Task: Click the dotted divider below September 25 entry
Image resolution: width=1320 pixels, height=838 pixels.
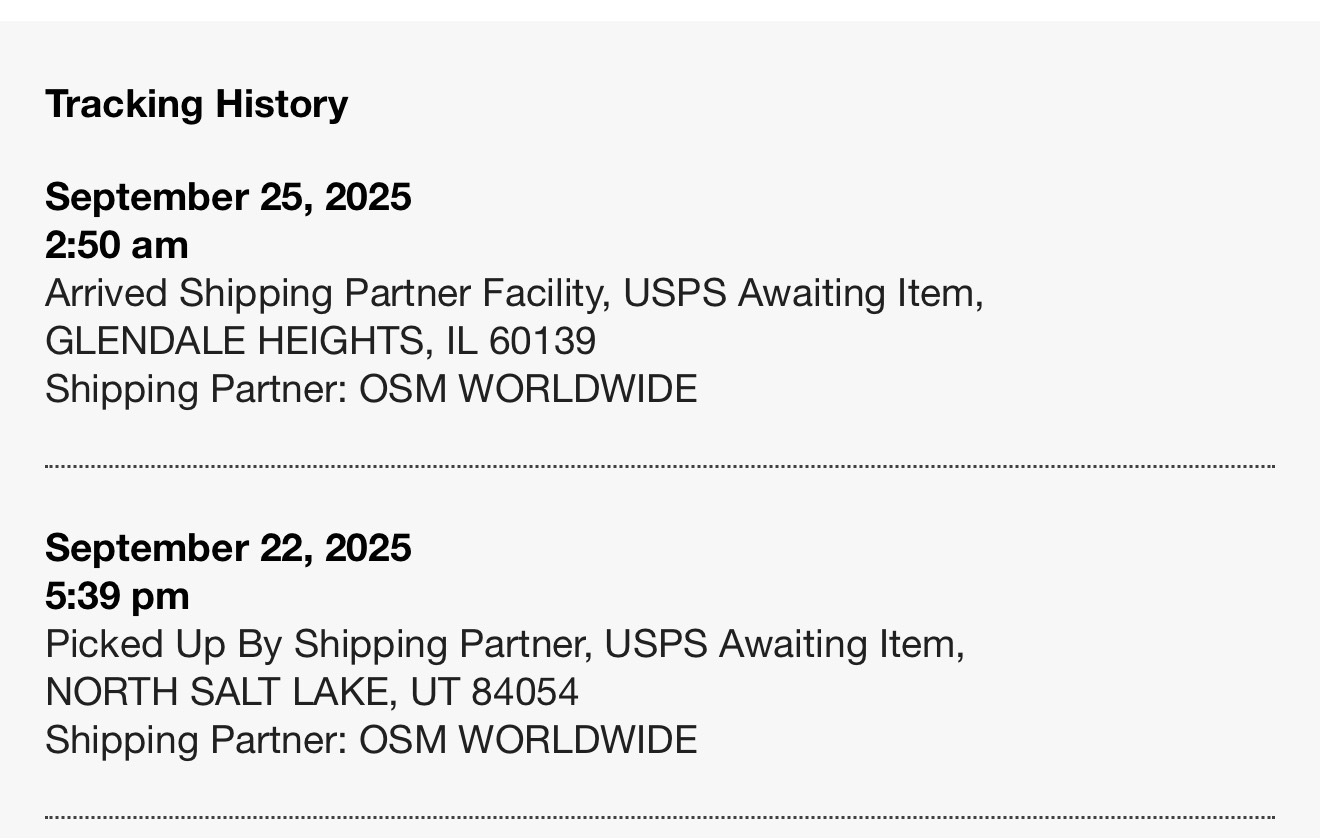Action: coord(660,466)
